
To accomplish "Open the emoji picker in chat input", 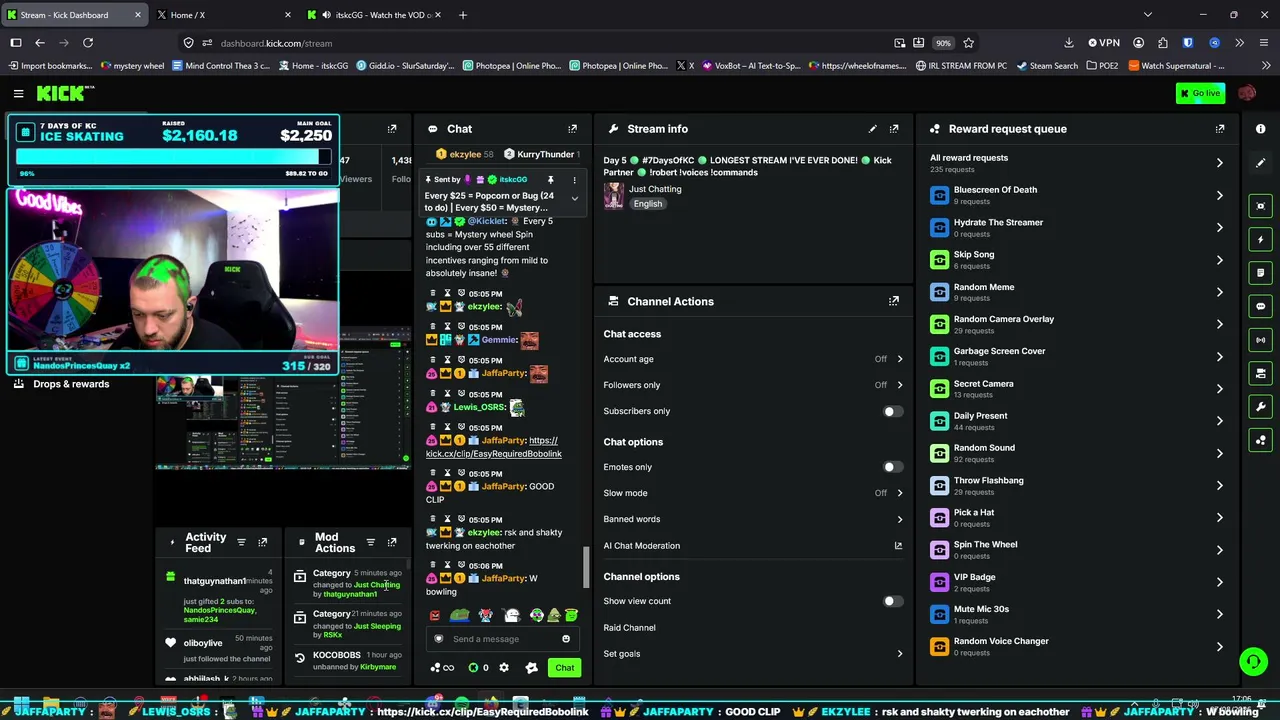I will point(566,639).
